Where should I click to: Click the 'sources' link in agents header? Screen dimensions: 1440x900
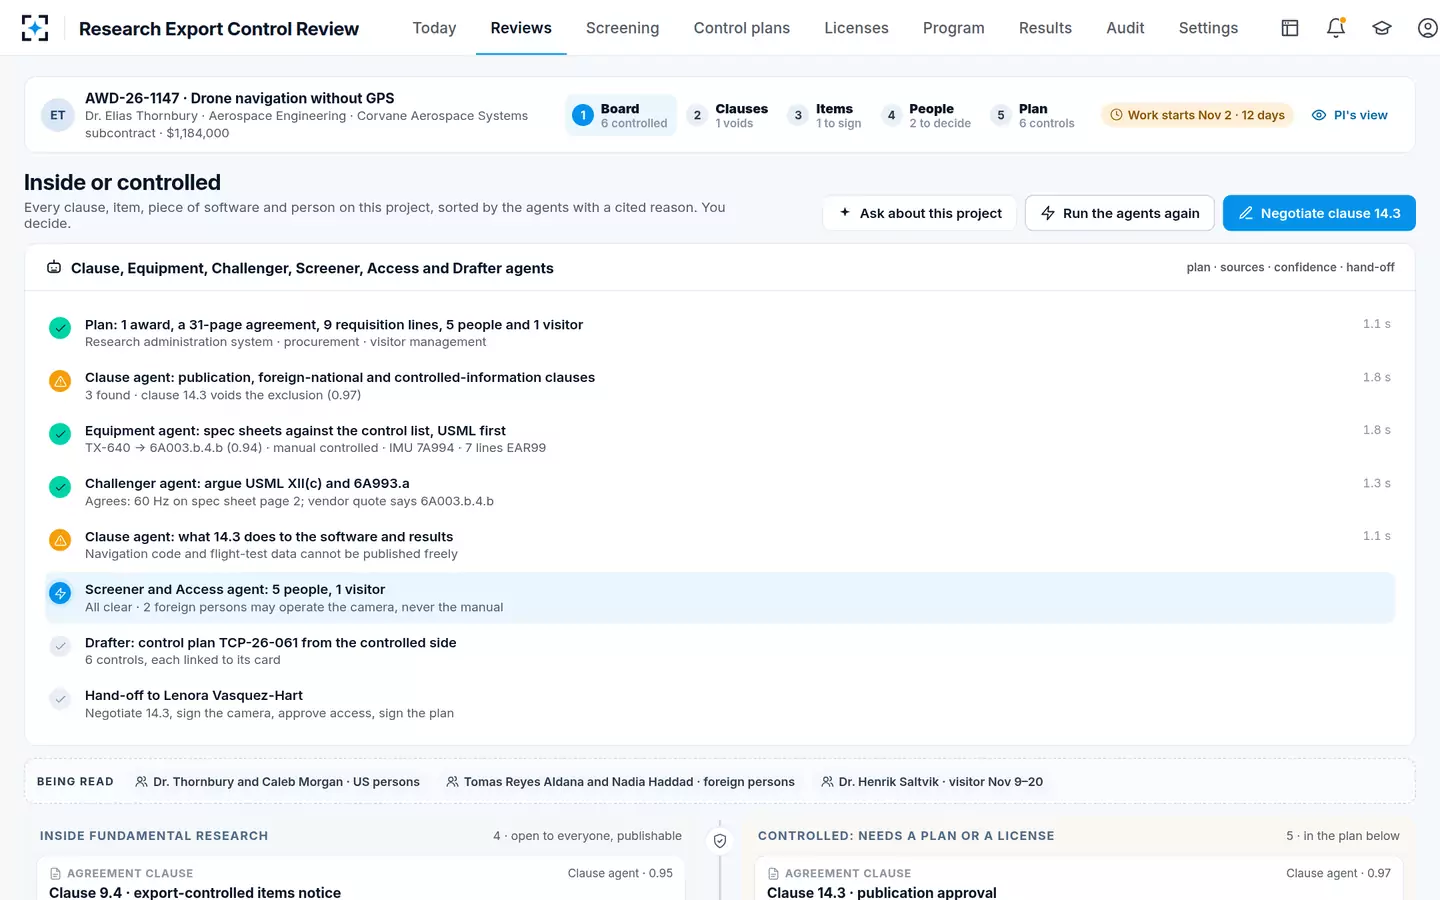pos(1242,268)
